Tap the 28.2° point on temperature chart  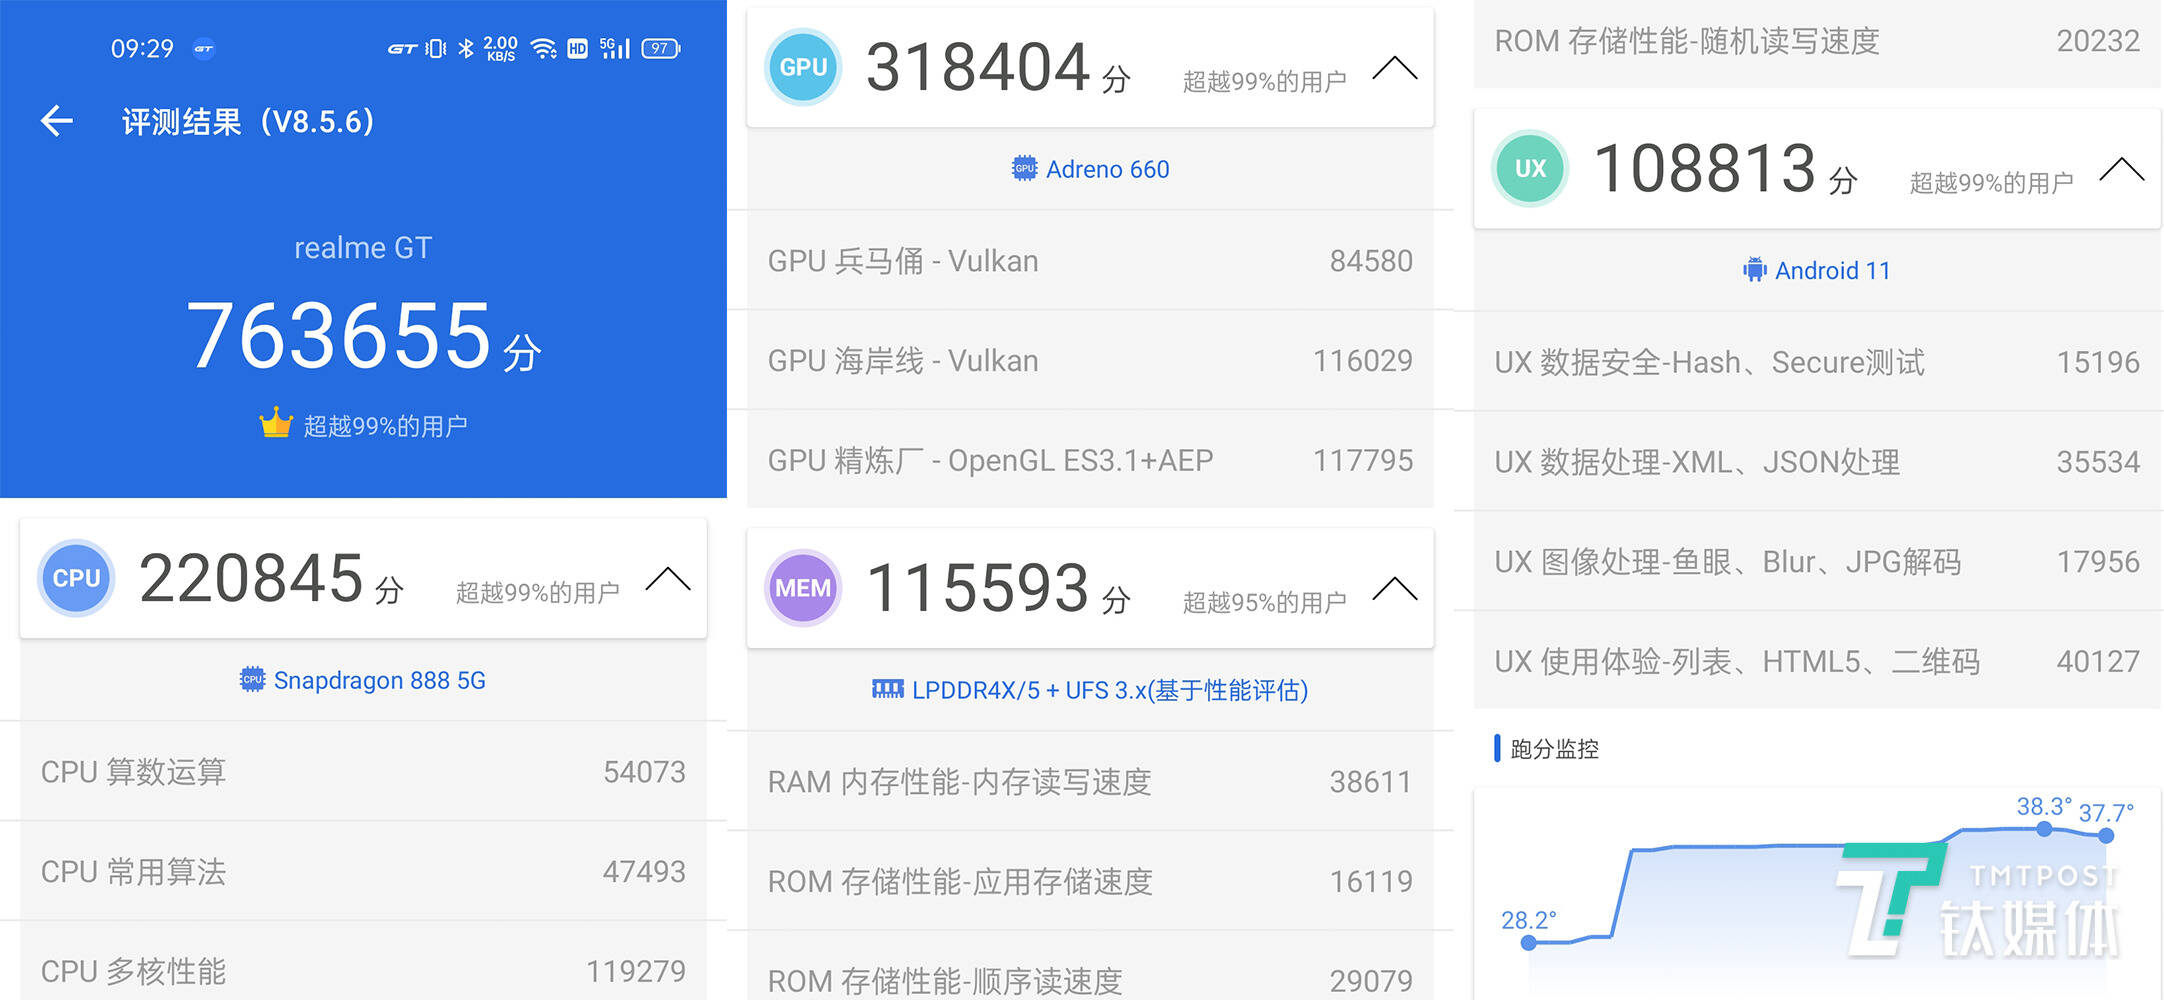coord(1528,942)
